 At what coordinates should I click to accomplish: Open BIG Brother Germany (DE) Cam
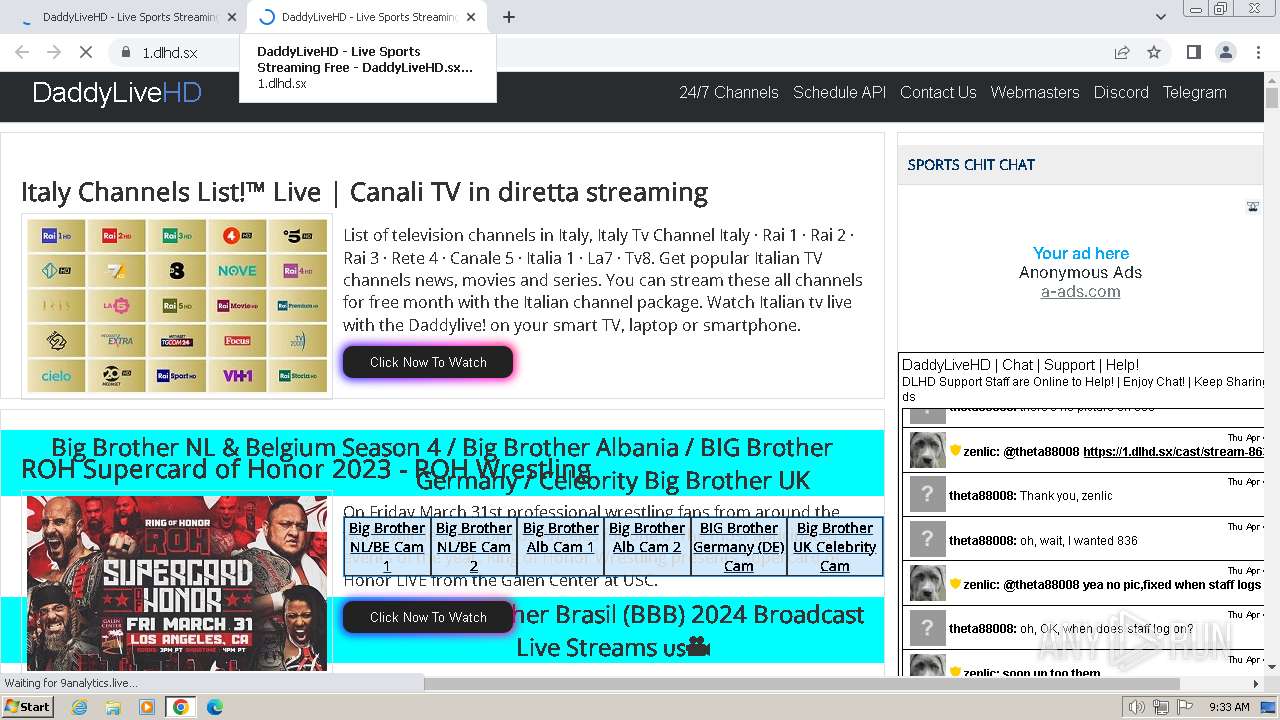pos(739,546)
